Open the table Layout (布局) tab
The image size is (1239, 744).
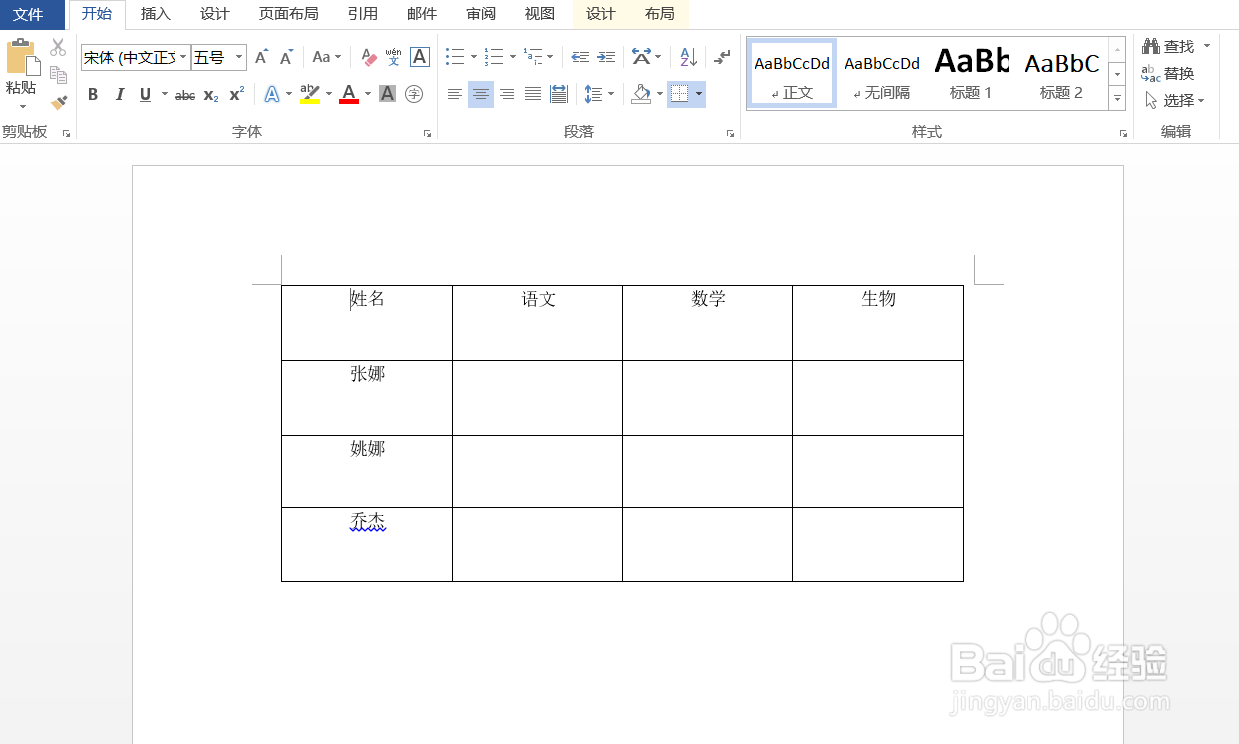tap(659, 14)
